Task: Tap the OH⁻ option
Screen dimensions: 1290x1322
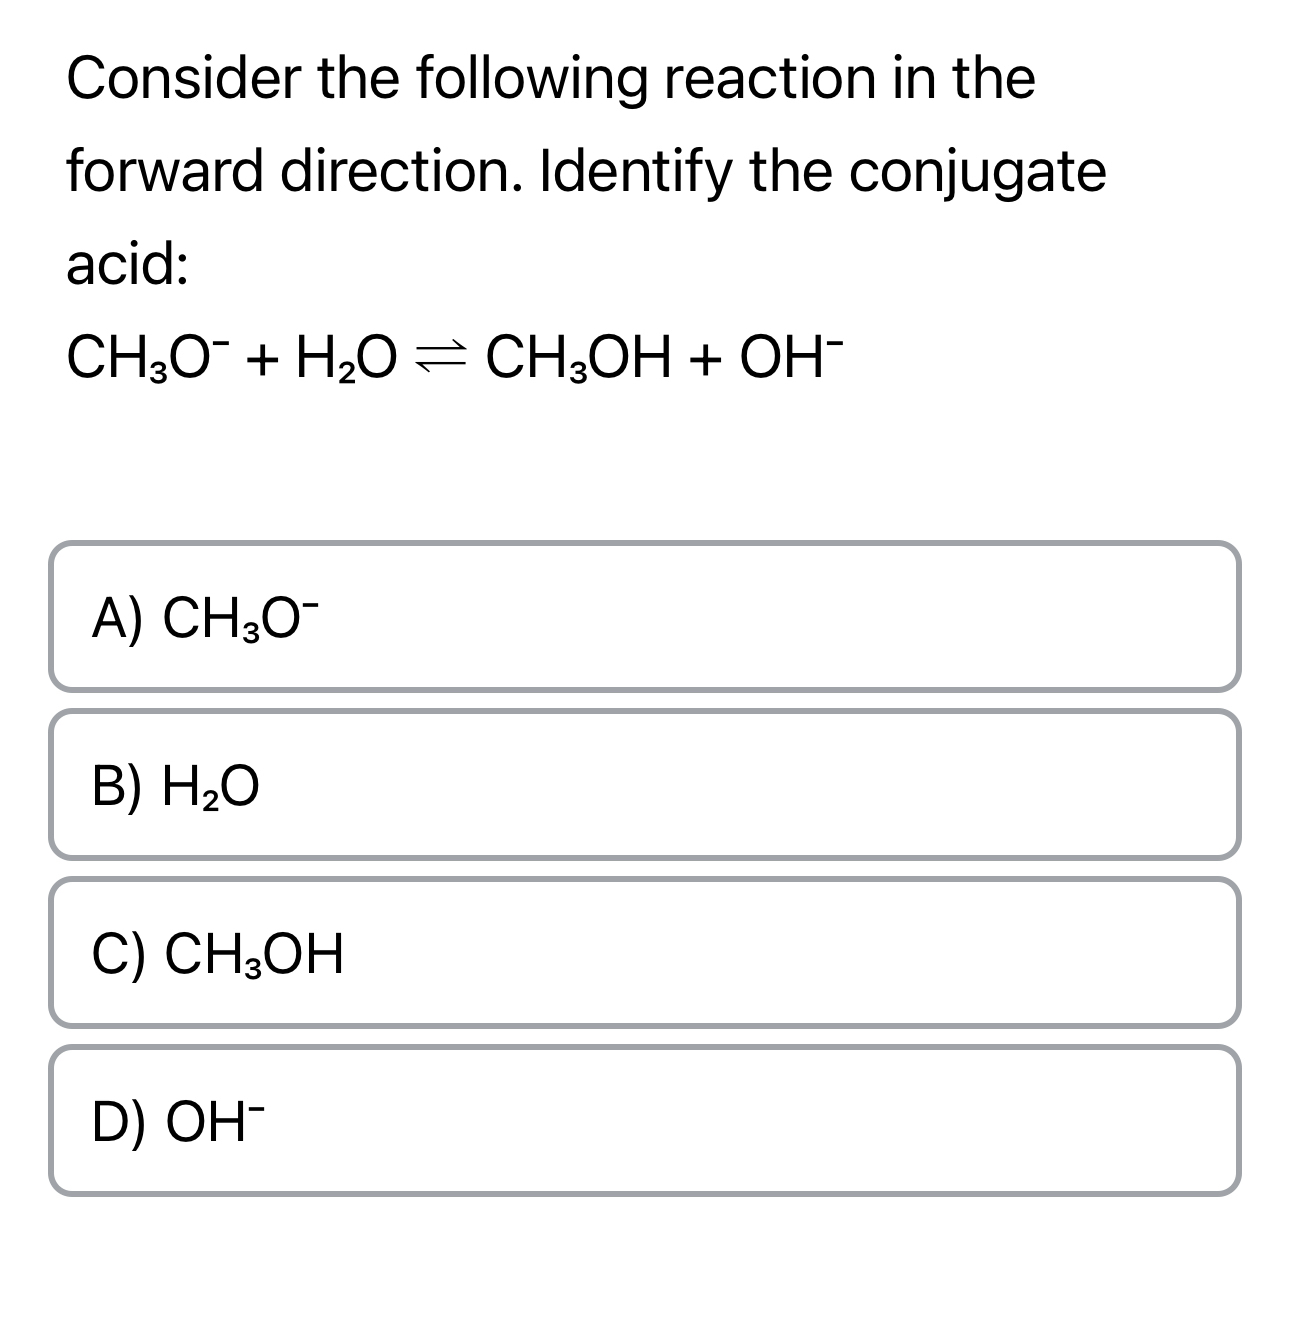Action: (175, 1122)
